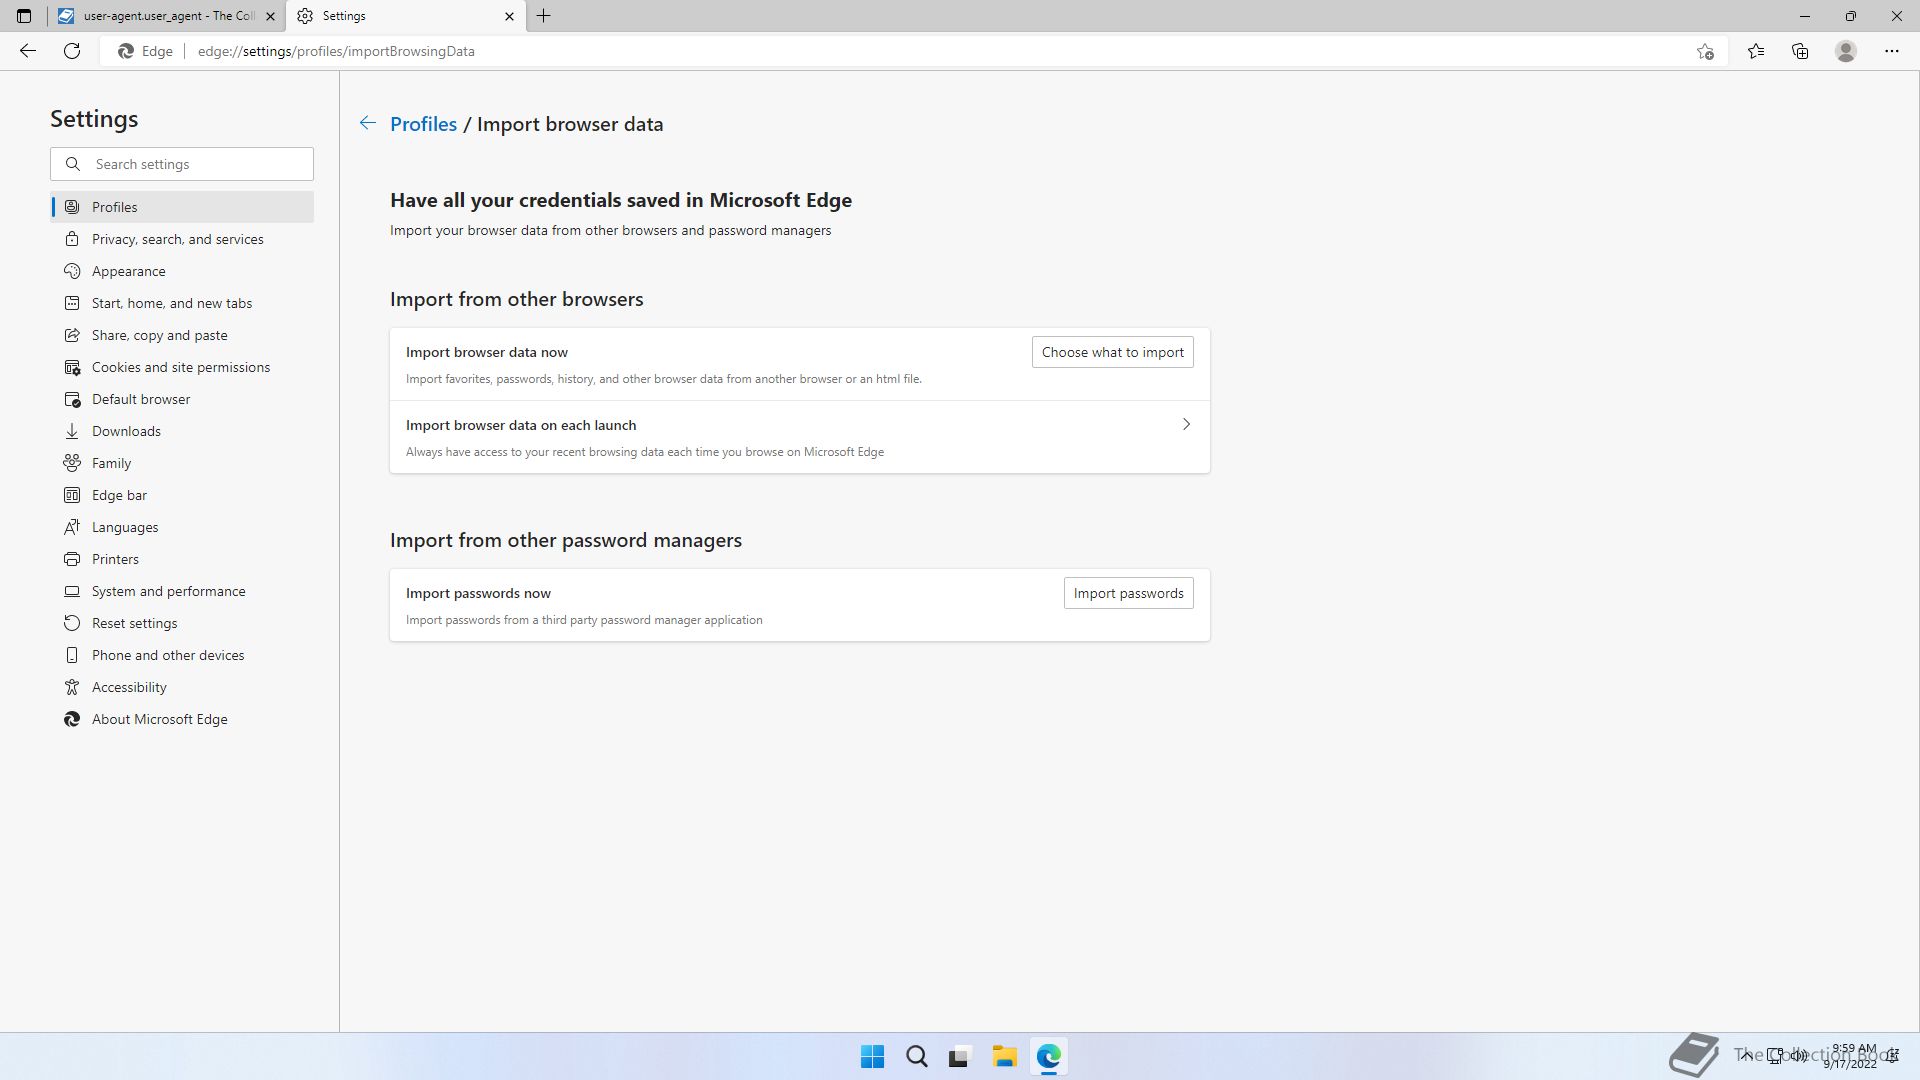
Task: Open Privacy, search, and services
Action: pyautogui.click(x=182, y=239)
